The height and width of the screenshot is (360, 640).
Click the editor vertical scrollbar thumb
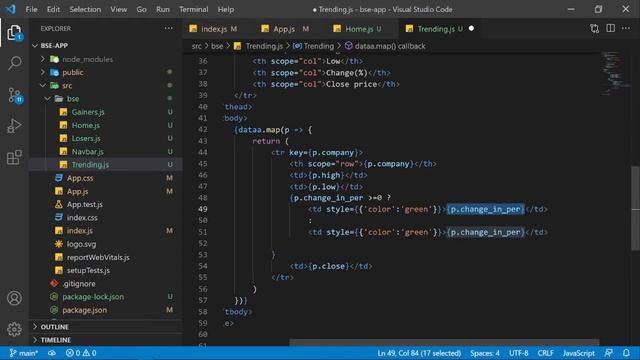pos(636,208)
